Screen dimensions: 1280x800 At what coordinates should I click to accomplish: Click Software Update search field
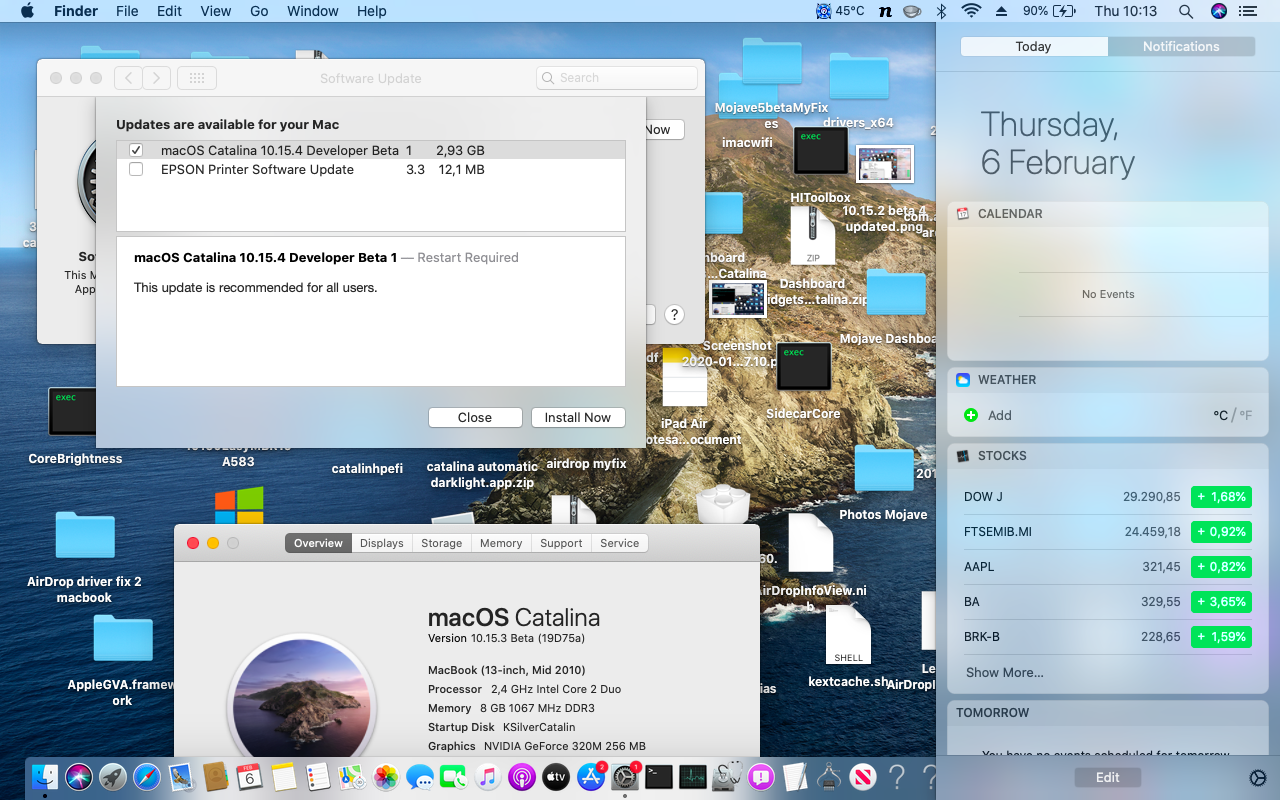pos(617,78)
